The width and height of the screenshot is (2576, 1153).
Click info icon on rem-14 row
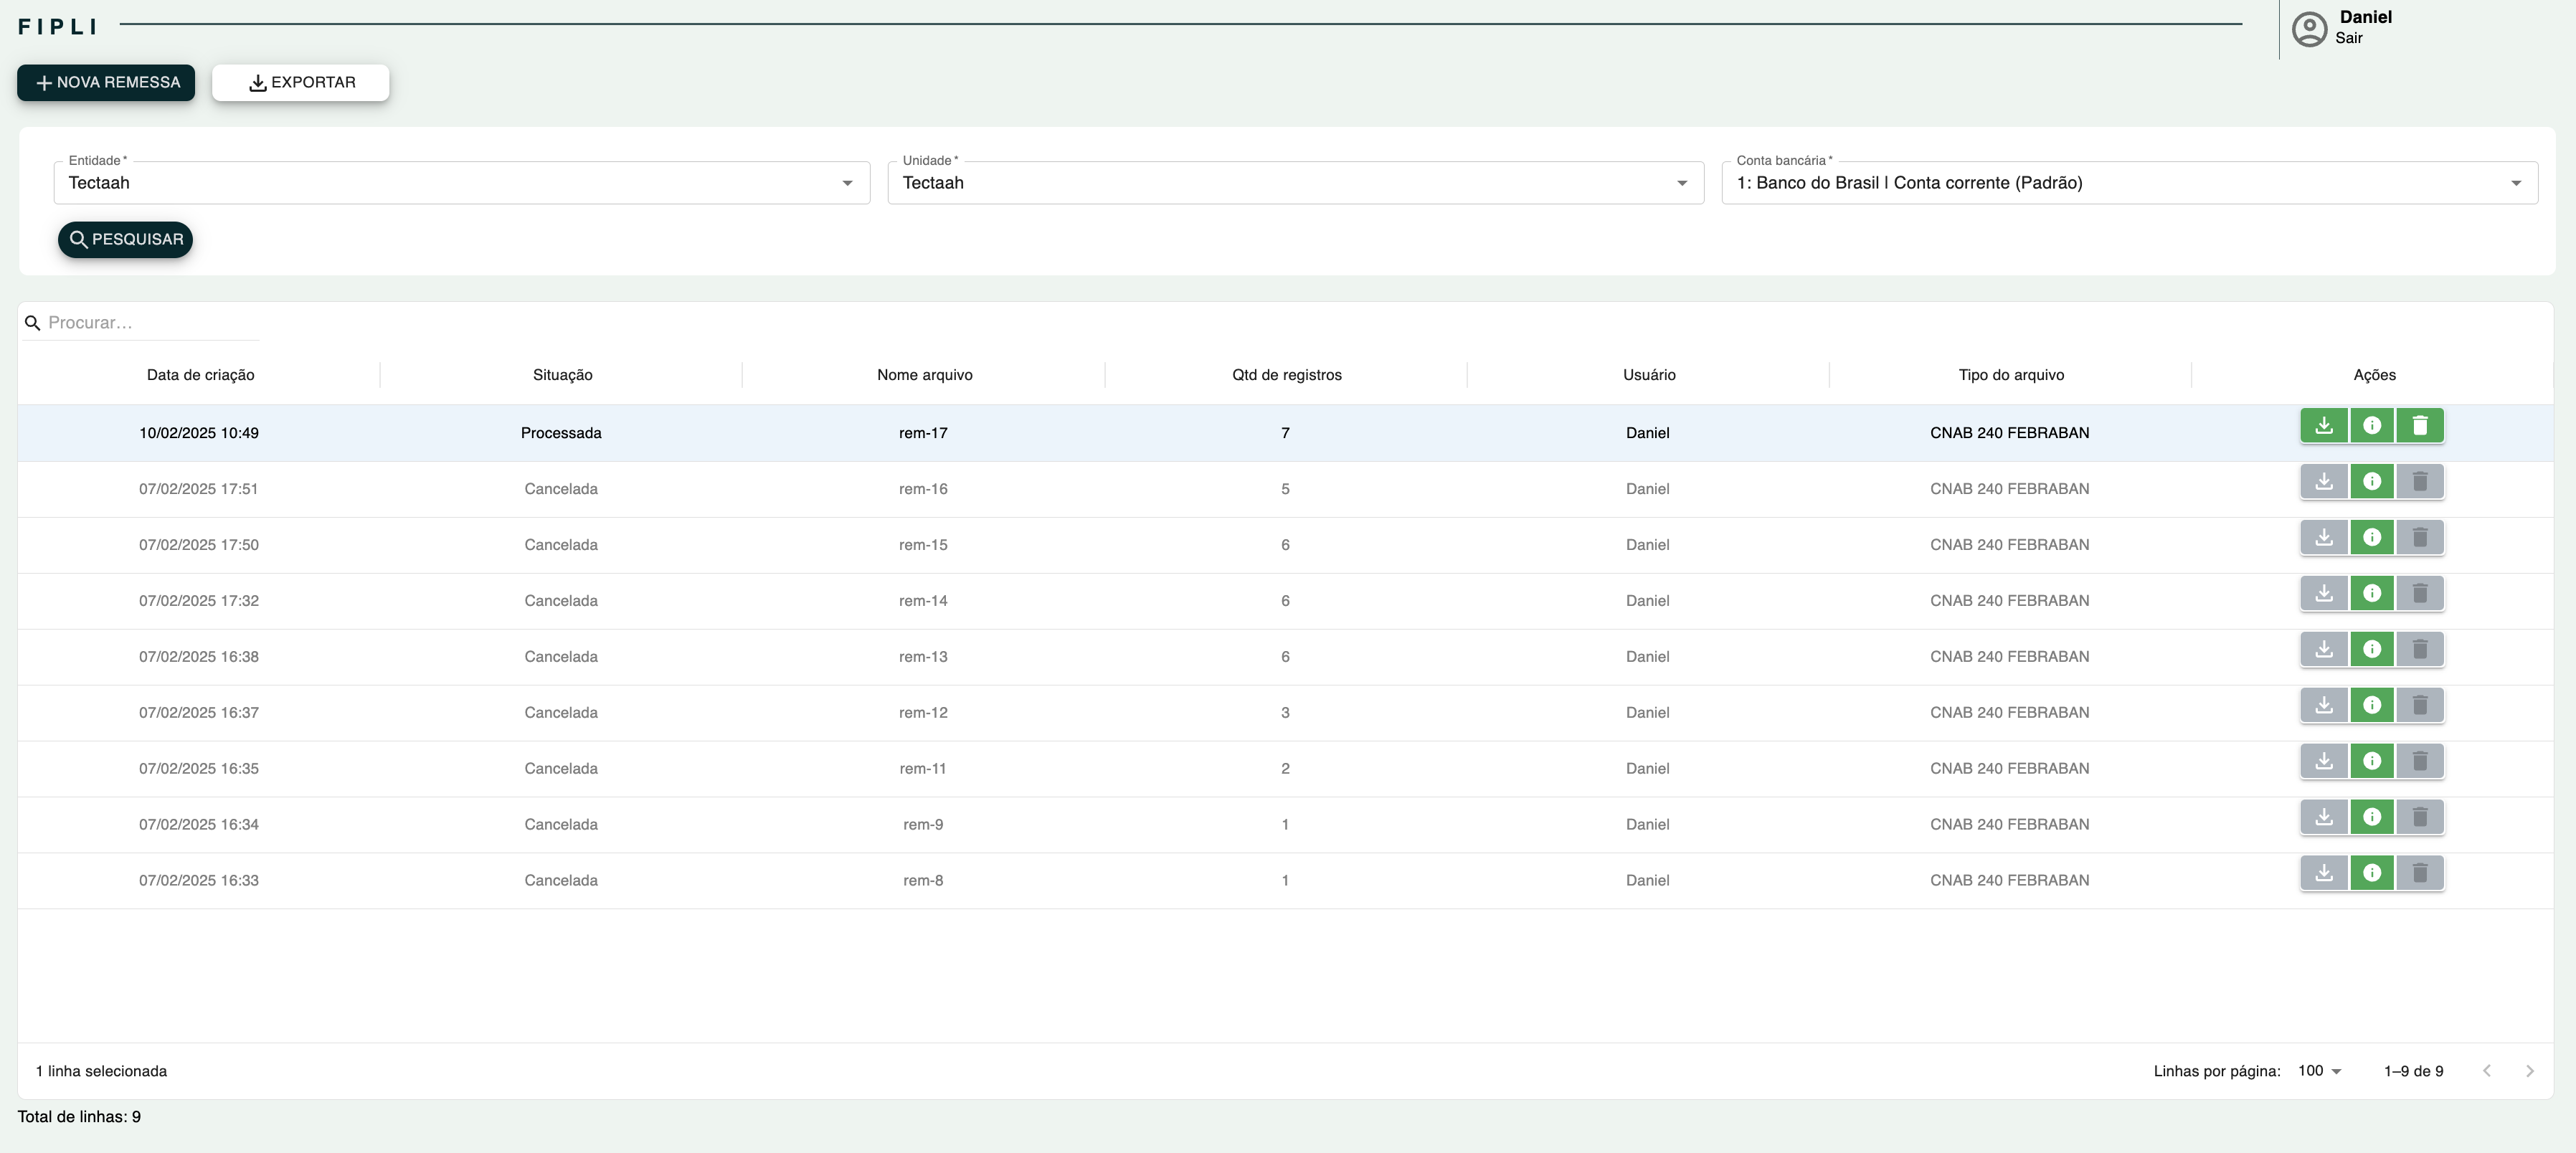[2371, 594]
